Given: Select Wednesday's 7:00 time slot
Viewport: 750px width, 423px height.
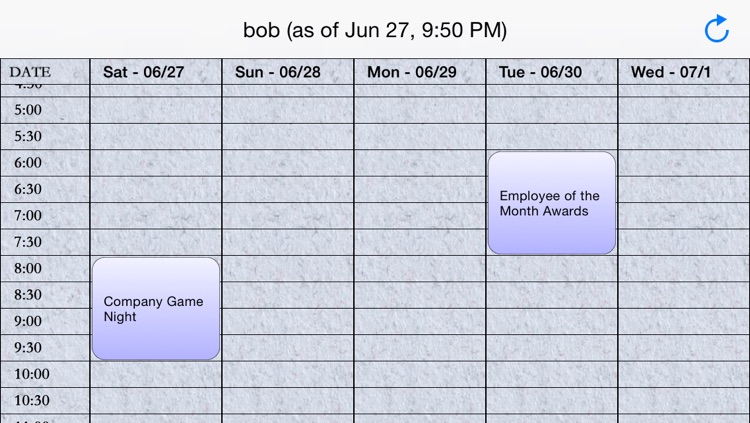Looking at the screenshot, I should coord(684,216).
